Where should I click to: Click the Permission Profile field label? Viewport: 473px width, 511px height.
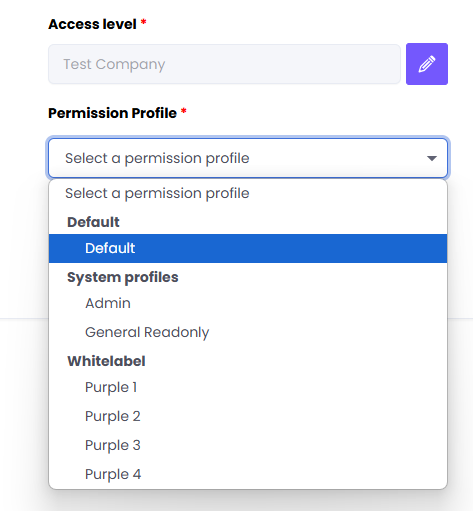click(112, 113)
